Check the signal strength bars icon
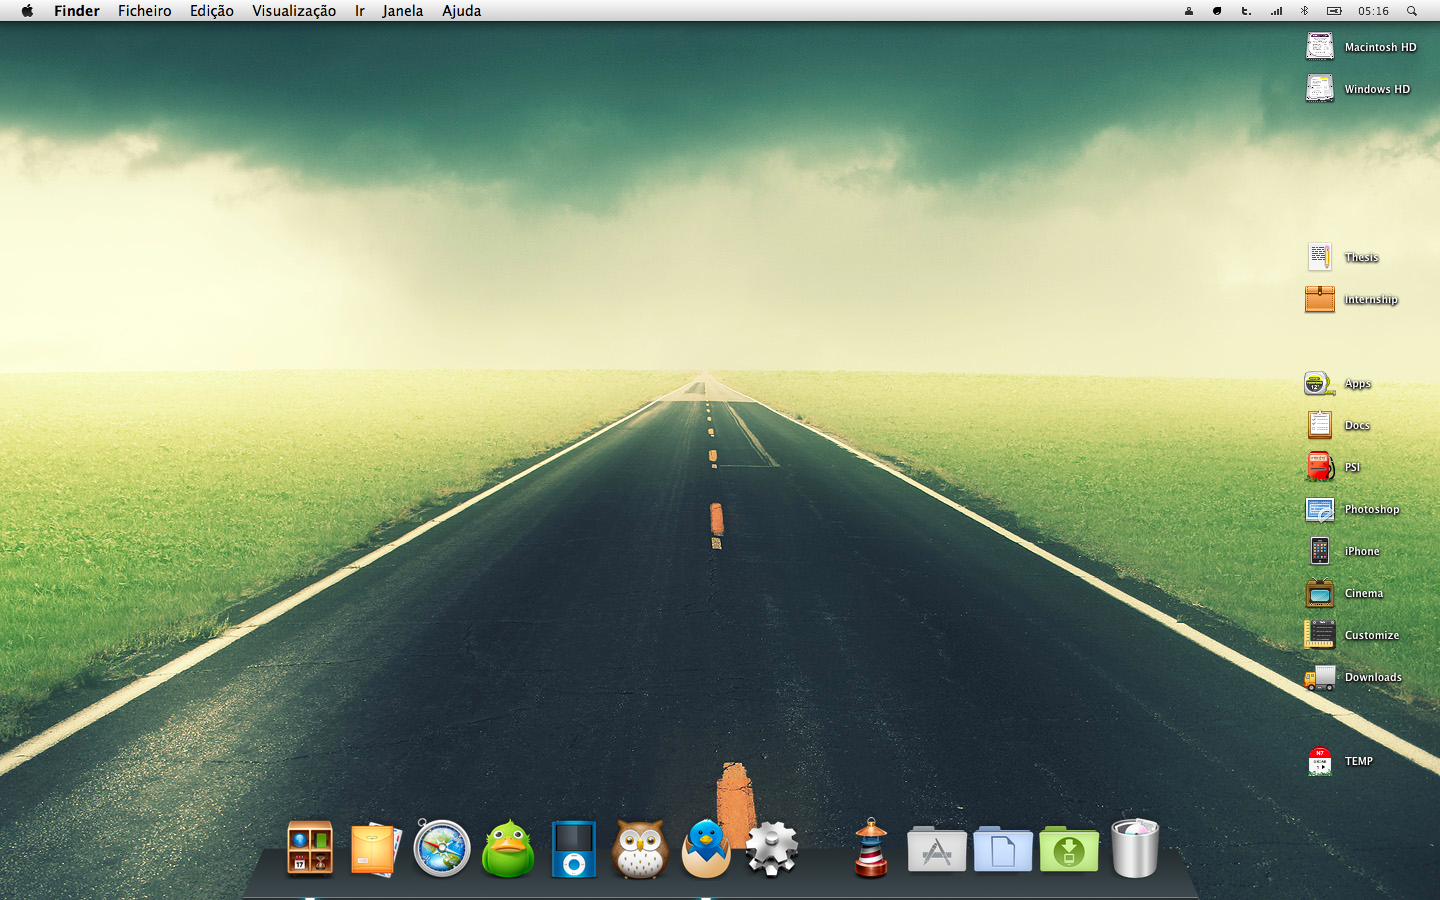Viewport: 1440px width, 900px height. tap(1276, 11)
